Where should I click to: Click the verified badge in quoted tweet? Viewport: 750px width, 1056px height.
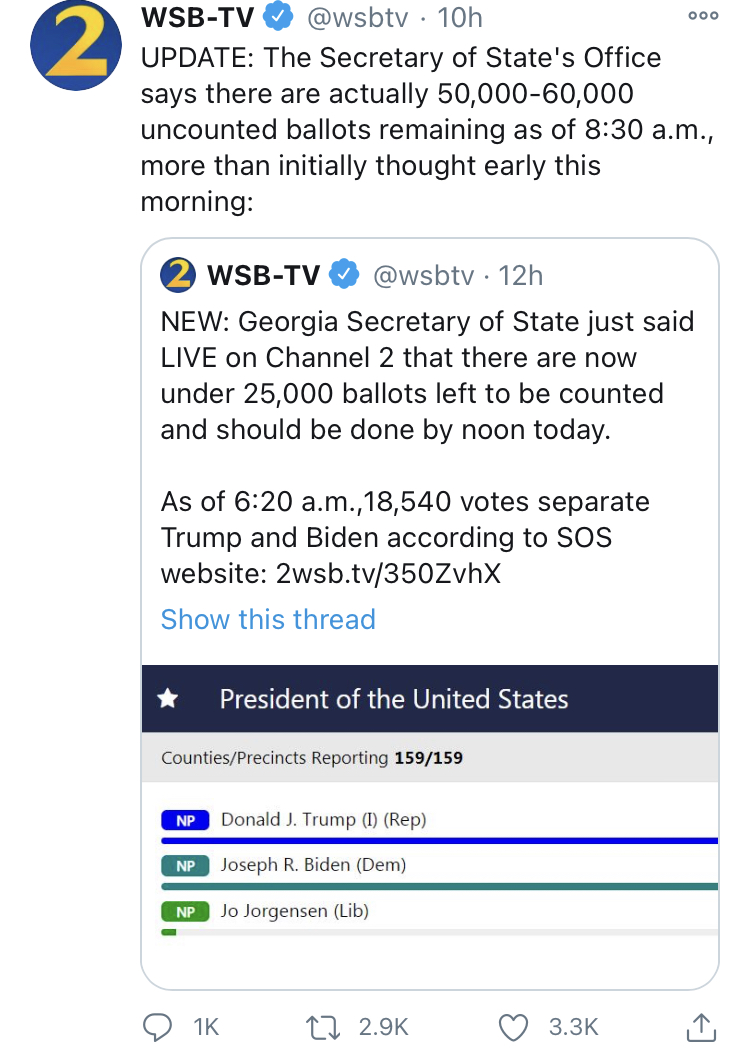coord(344,275)
